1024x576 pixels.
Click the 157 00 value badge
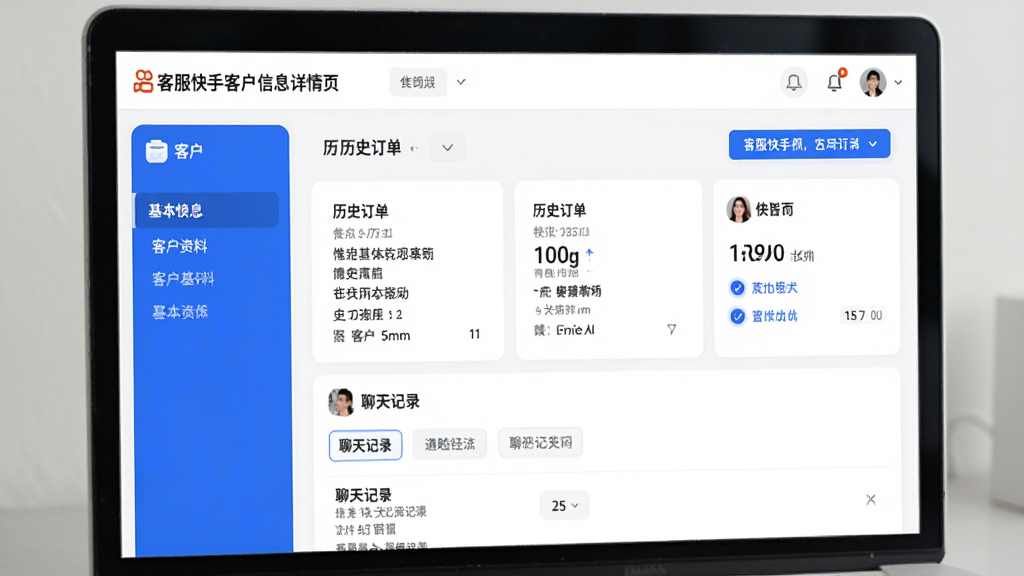863,315
